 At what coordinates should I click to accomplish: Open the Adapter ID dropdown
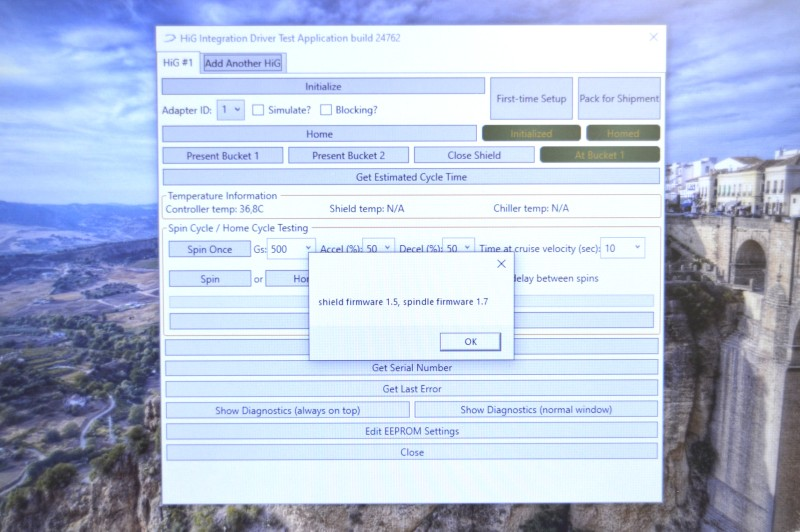[x=231, y=110]
